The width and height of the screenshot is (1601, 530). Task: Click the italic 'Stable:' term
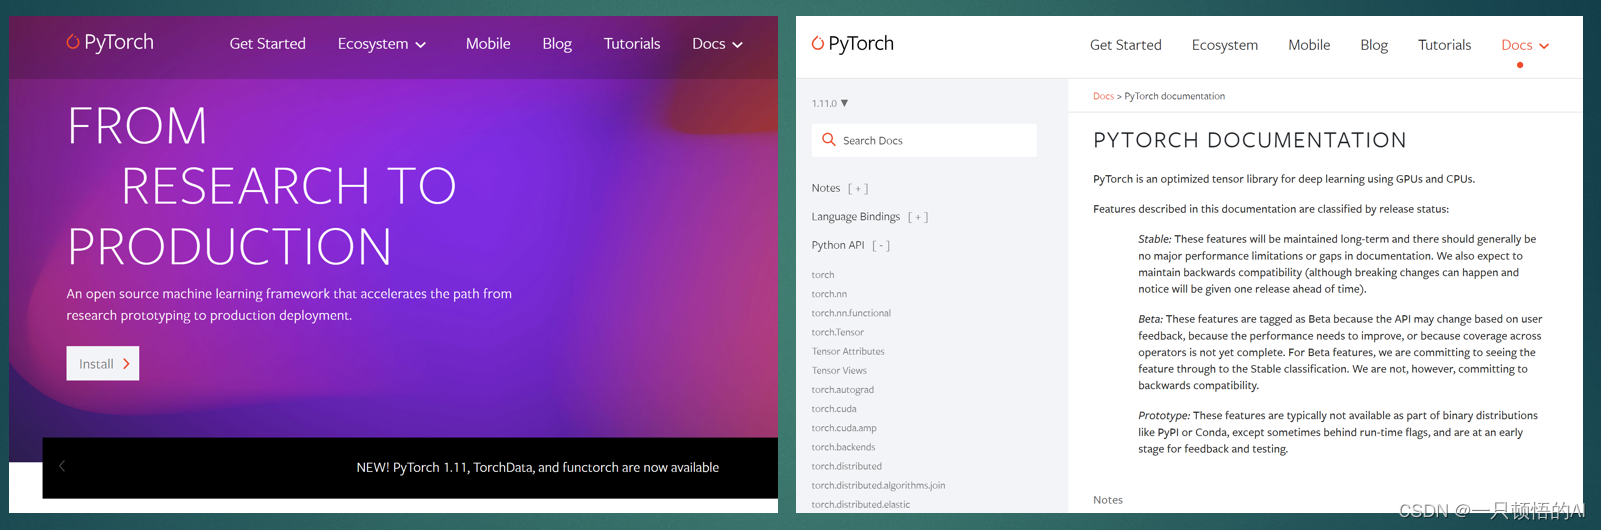pyautogui.click(x=1155, y=239)
